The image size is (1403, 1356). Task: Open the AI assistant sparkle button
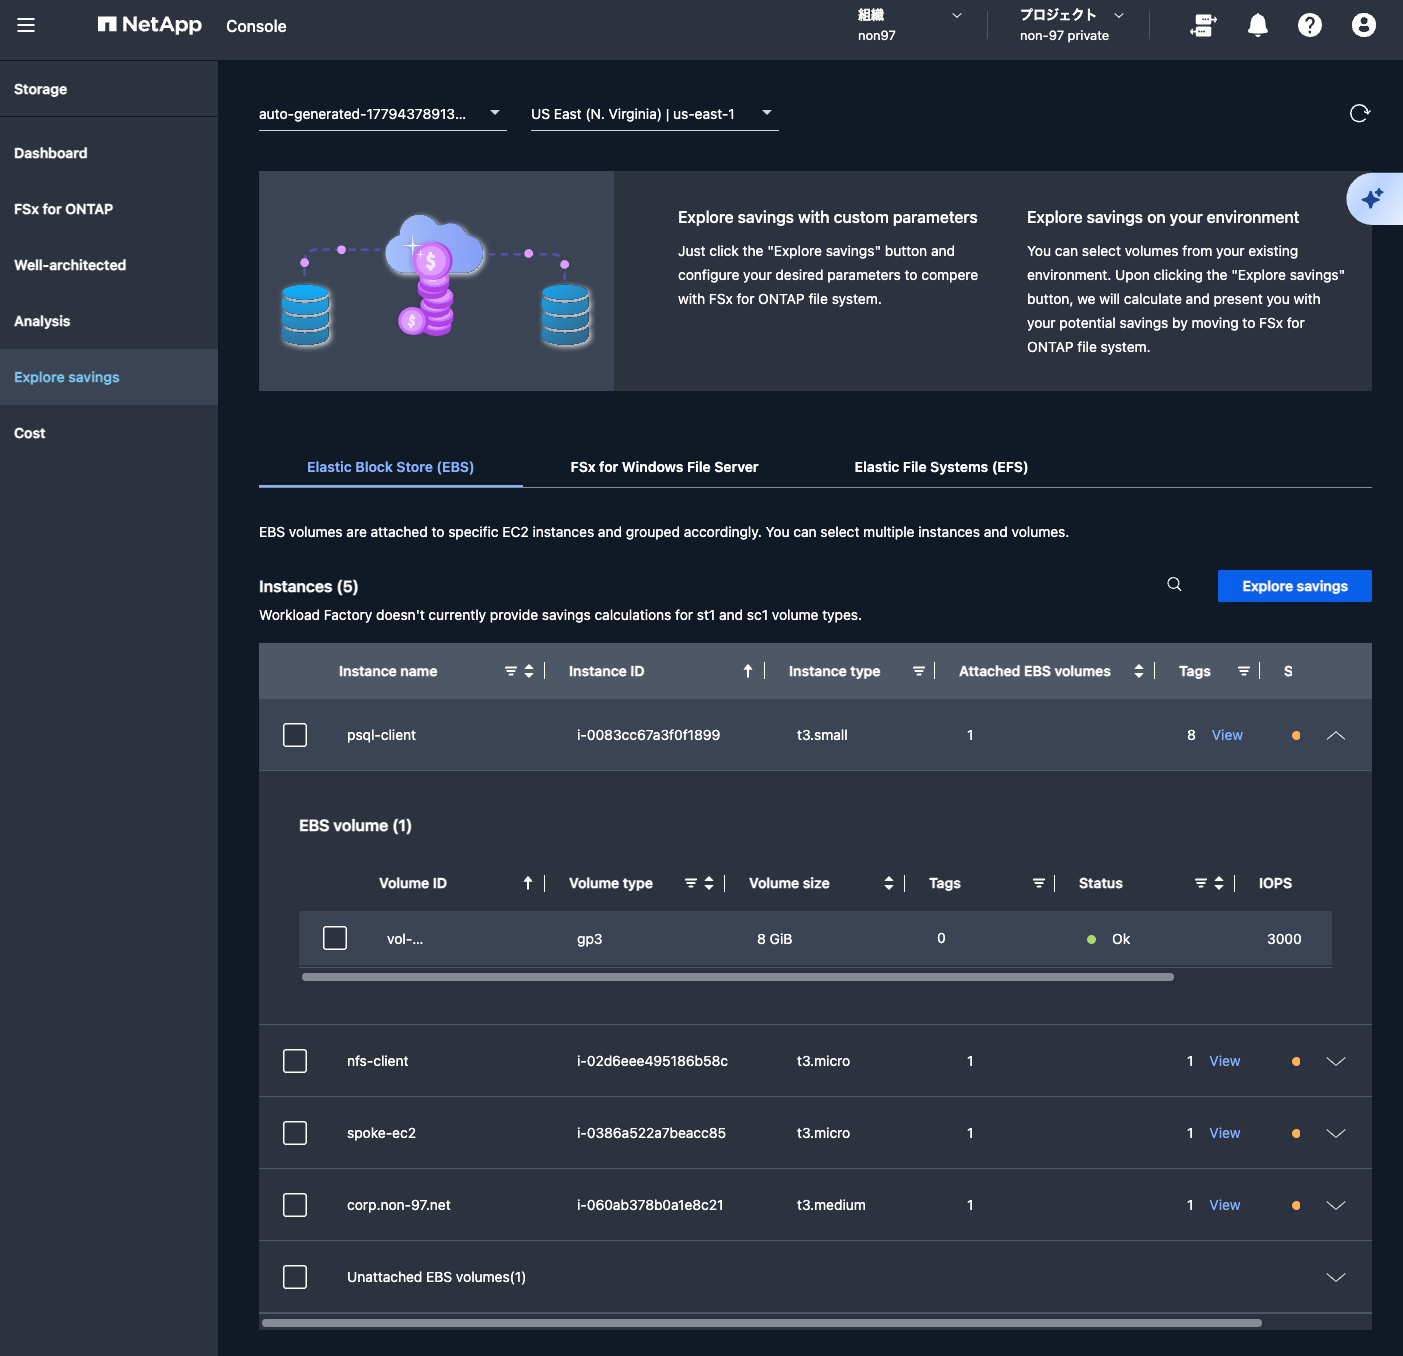1373,198
